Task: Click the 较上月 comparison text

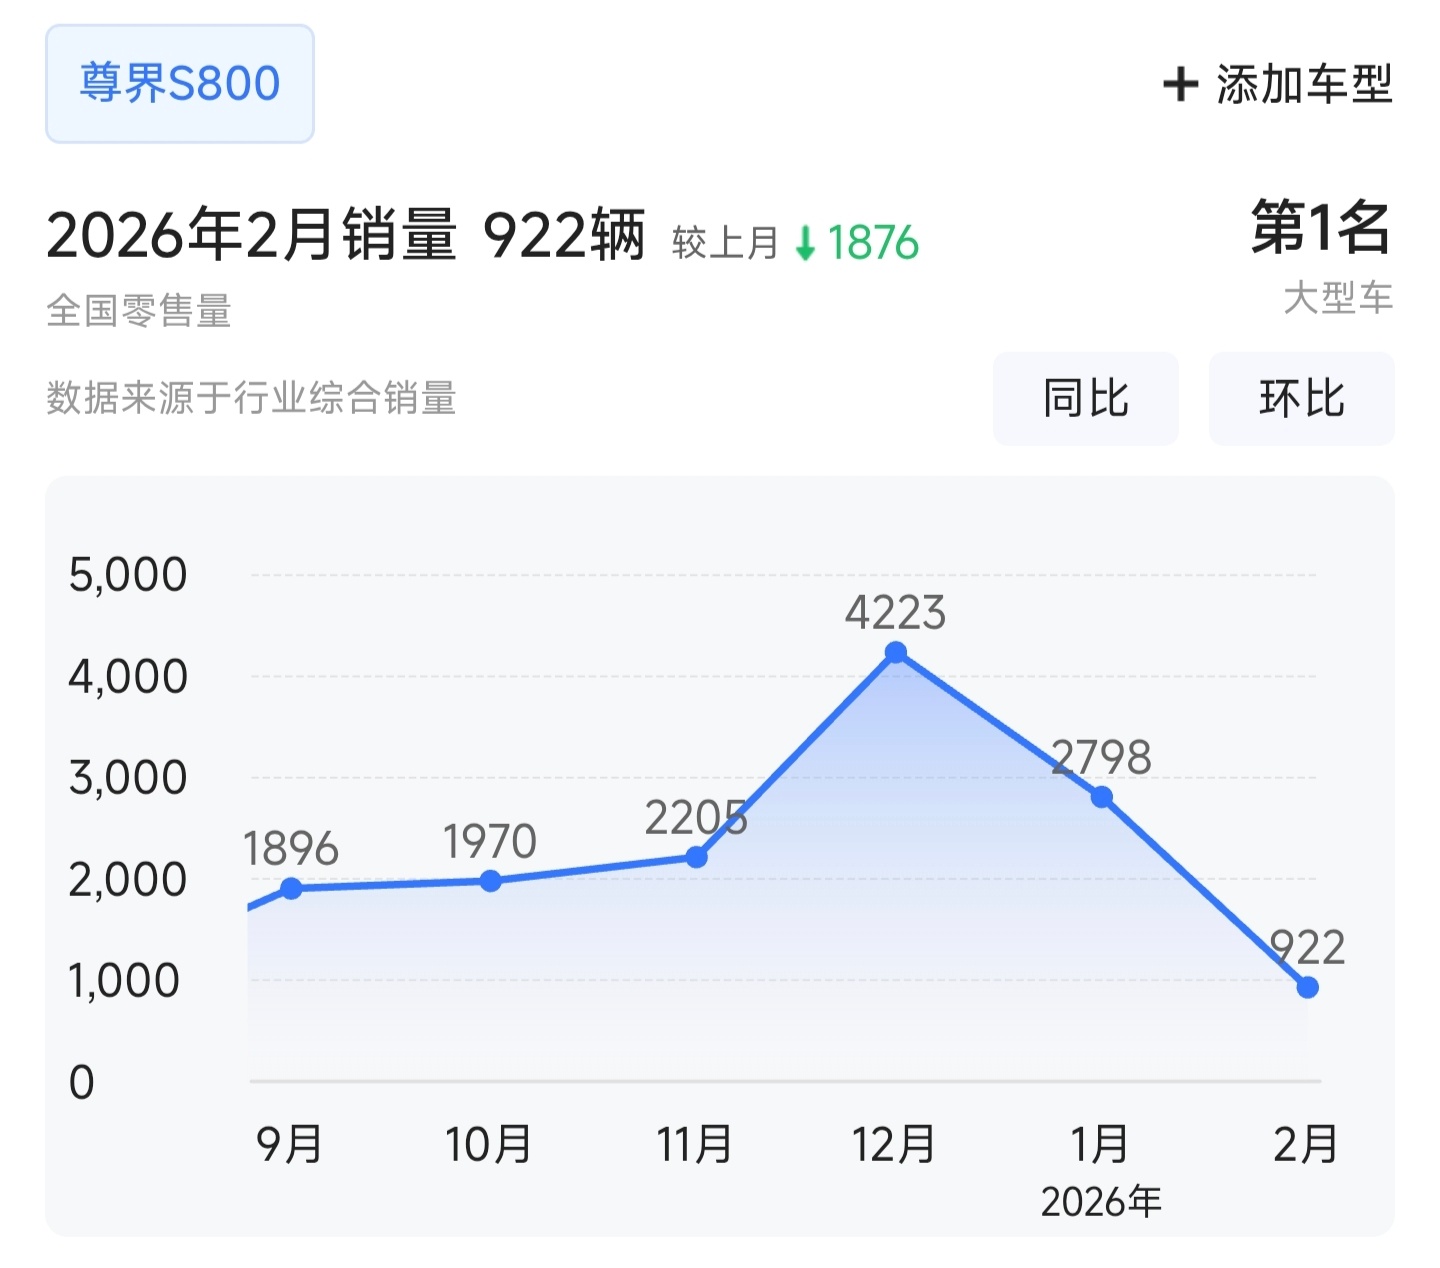Action: point(725,243)
